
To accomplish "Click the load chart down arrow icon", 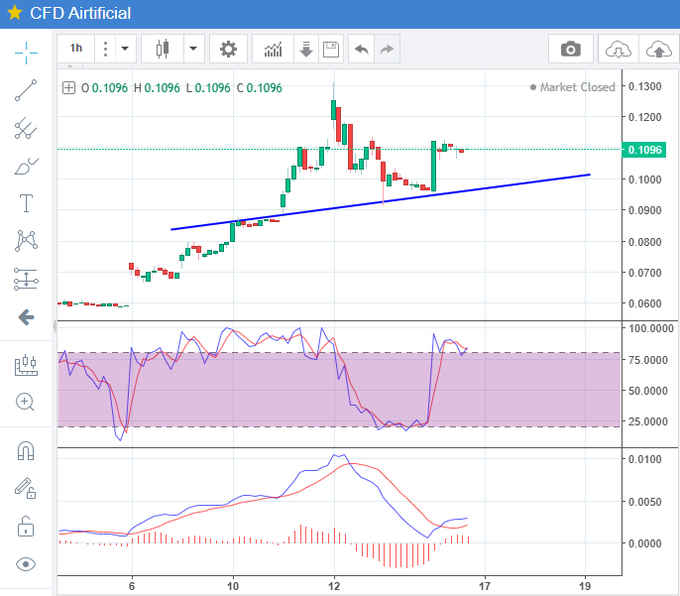I will pos(306,49).
